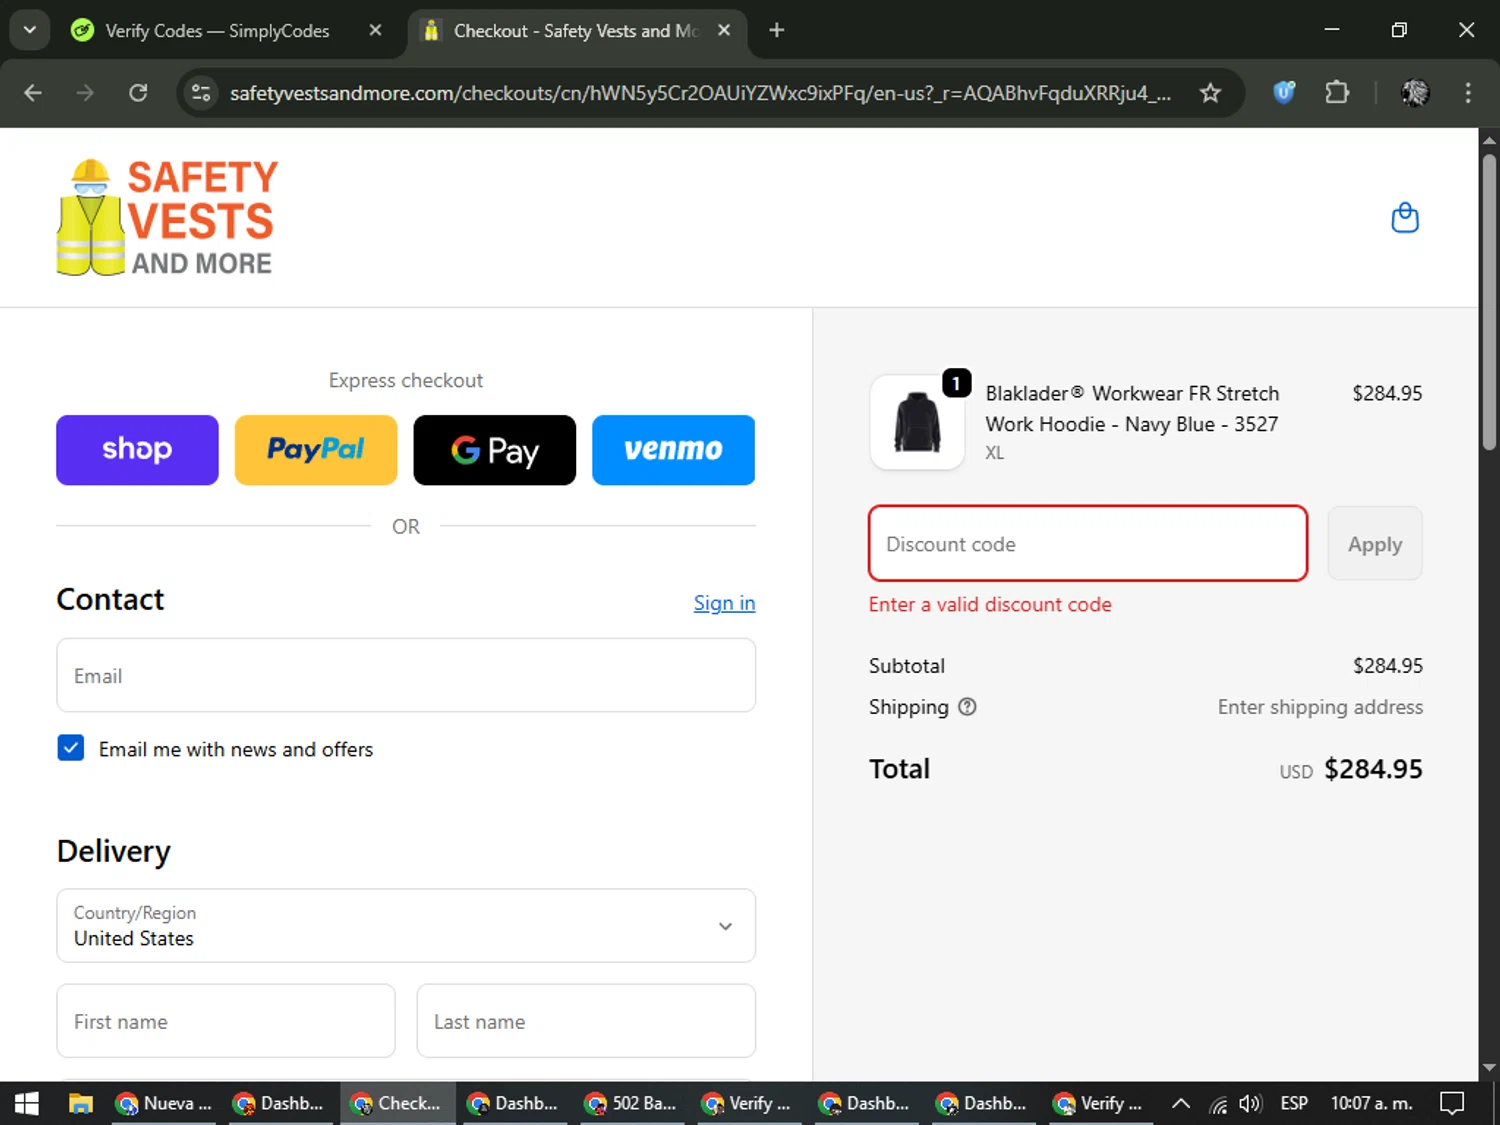This screenshot has height=1125, width=1500.
Task: Click the scrollbar down arrow
Action: [x=1490, y=1068]
